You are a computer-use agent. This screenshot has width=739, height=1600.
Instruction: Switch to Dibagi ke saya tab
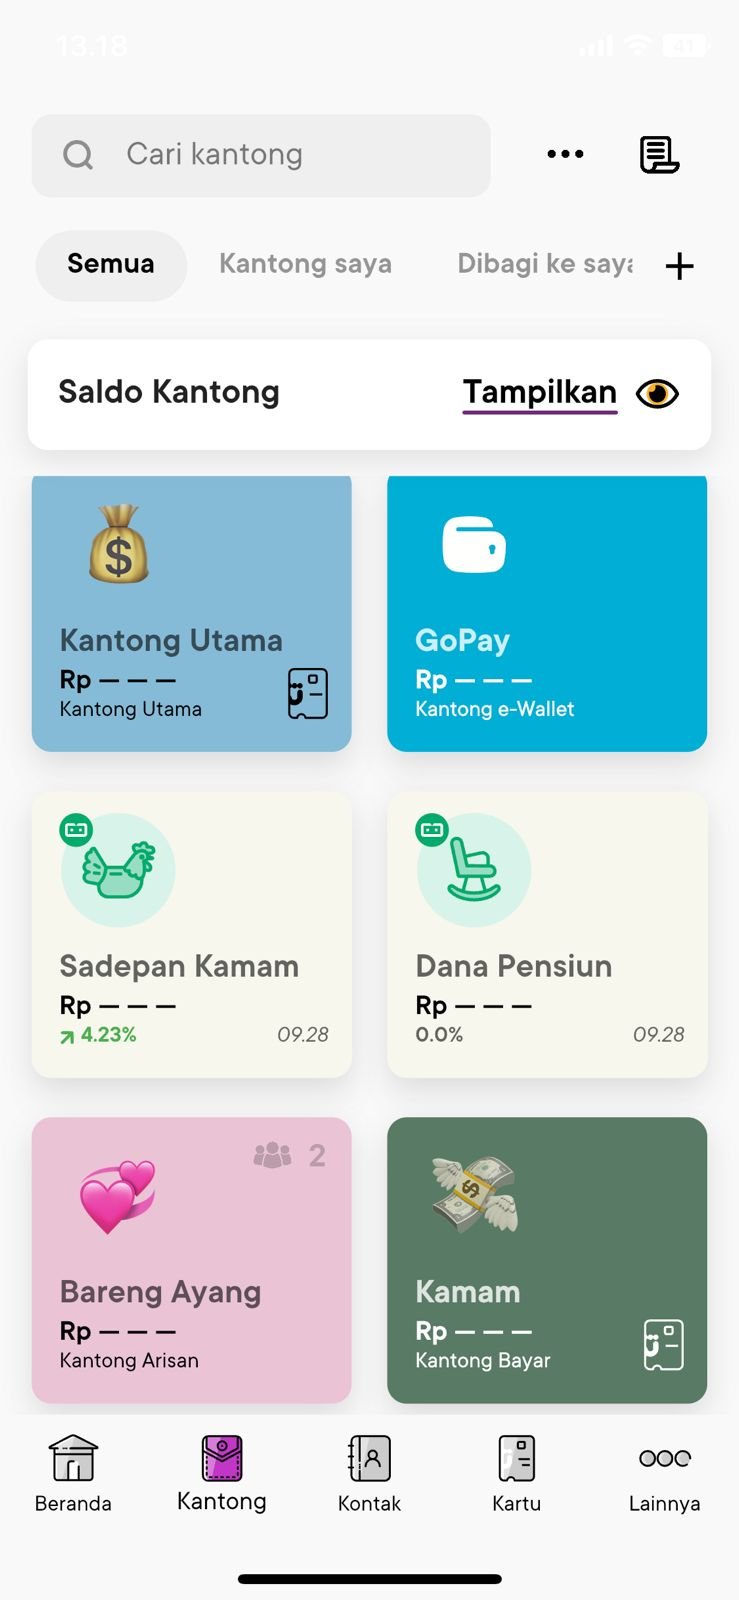[544, 264]
